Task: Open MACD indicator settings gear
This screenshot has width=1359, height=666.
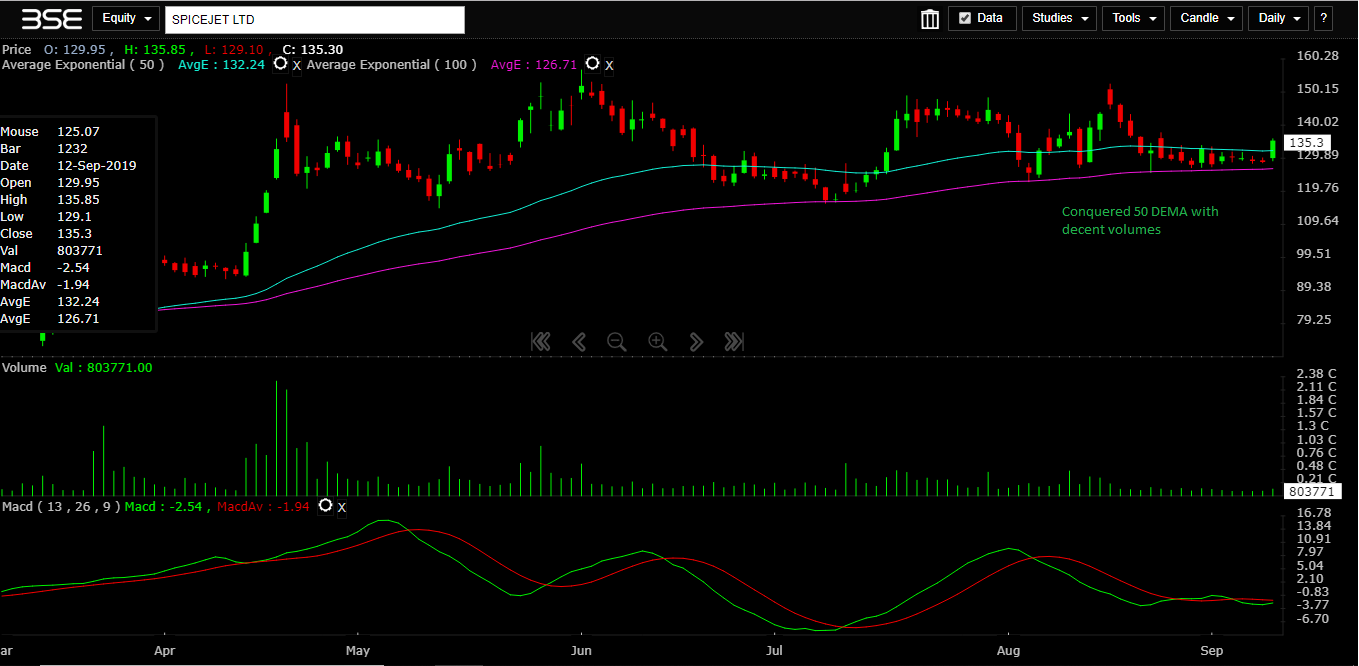Action: coord(325,506)
